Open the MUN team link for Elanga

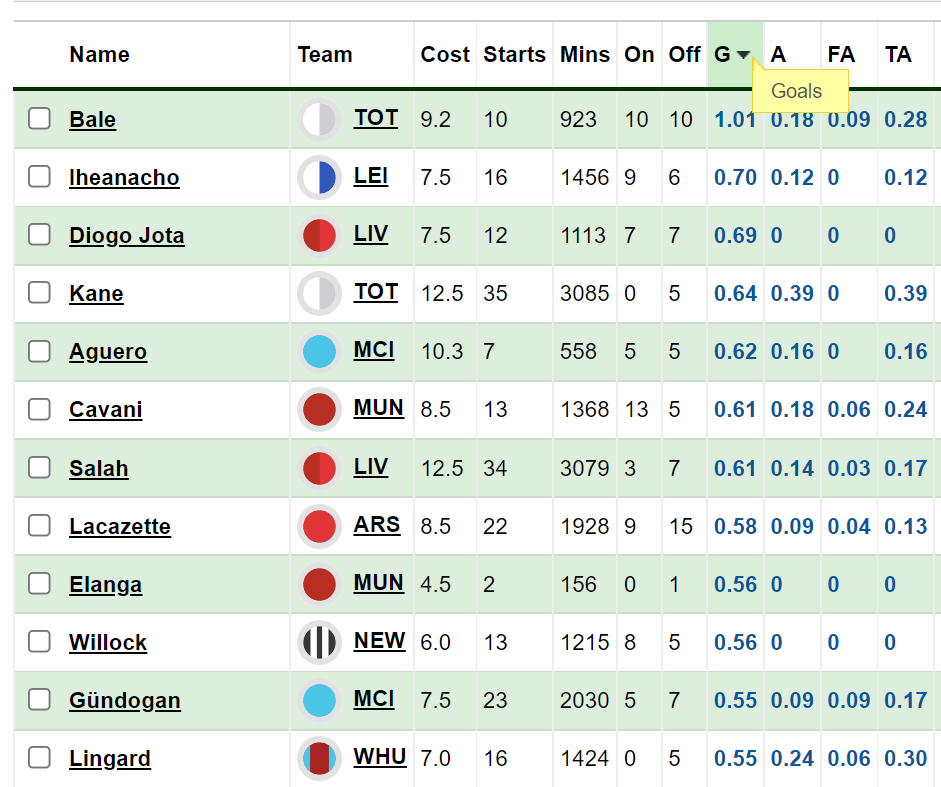pos(379,583)
